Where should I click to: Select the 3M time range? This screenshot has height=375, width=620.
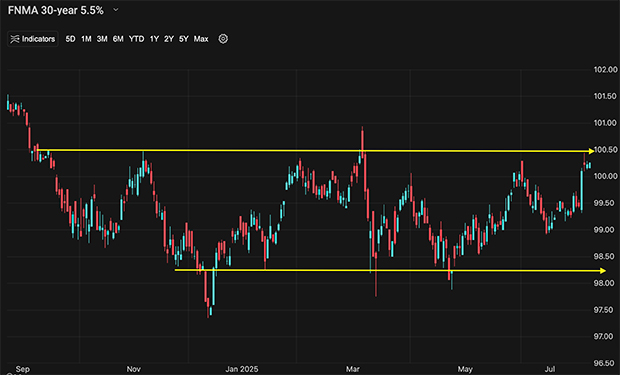(102, 39)
